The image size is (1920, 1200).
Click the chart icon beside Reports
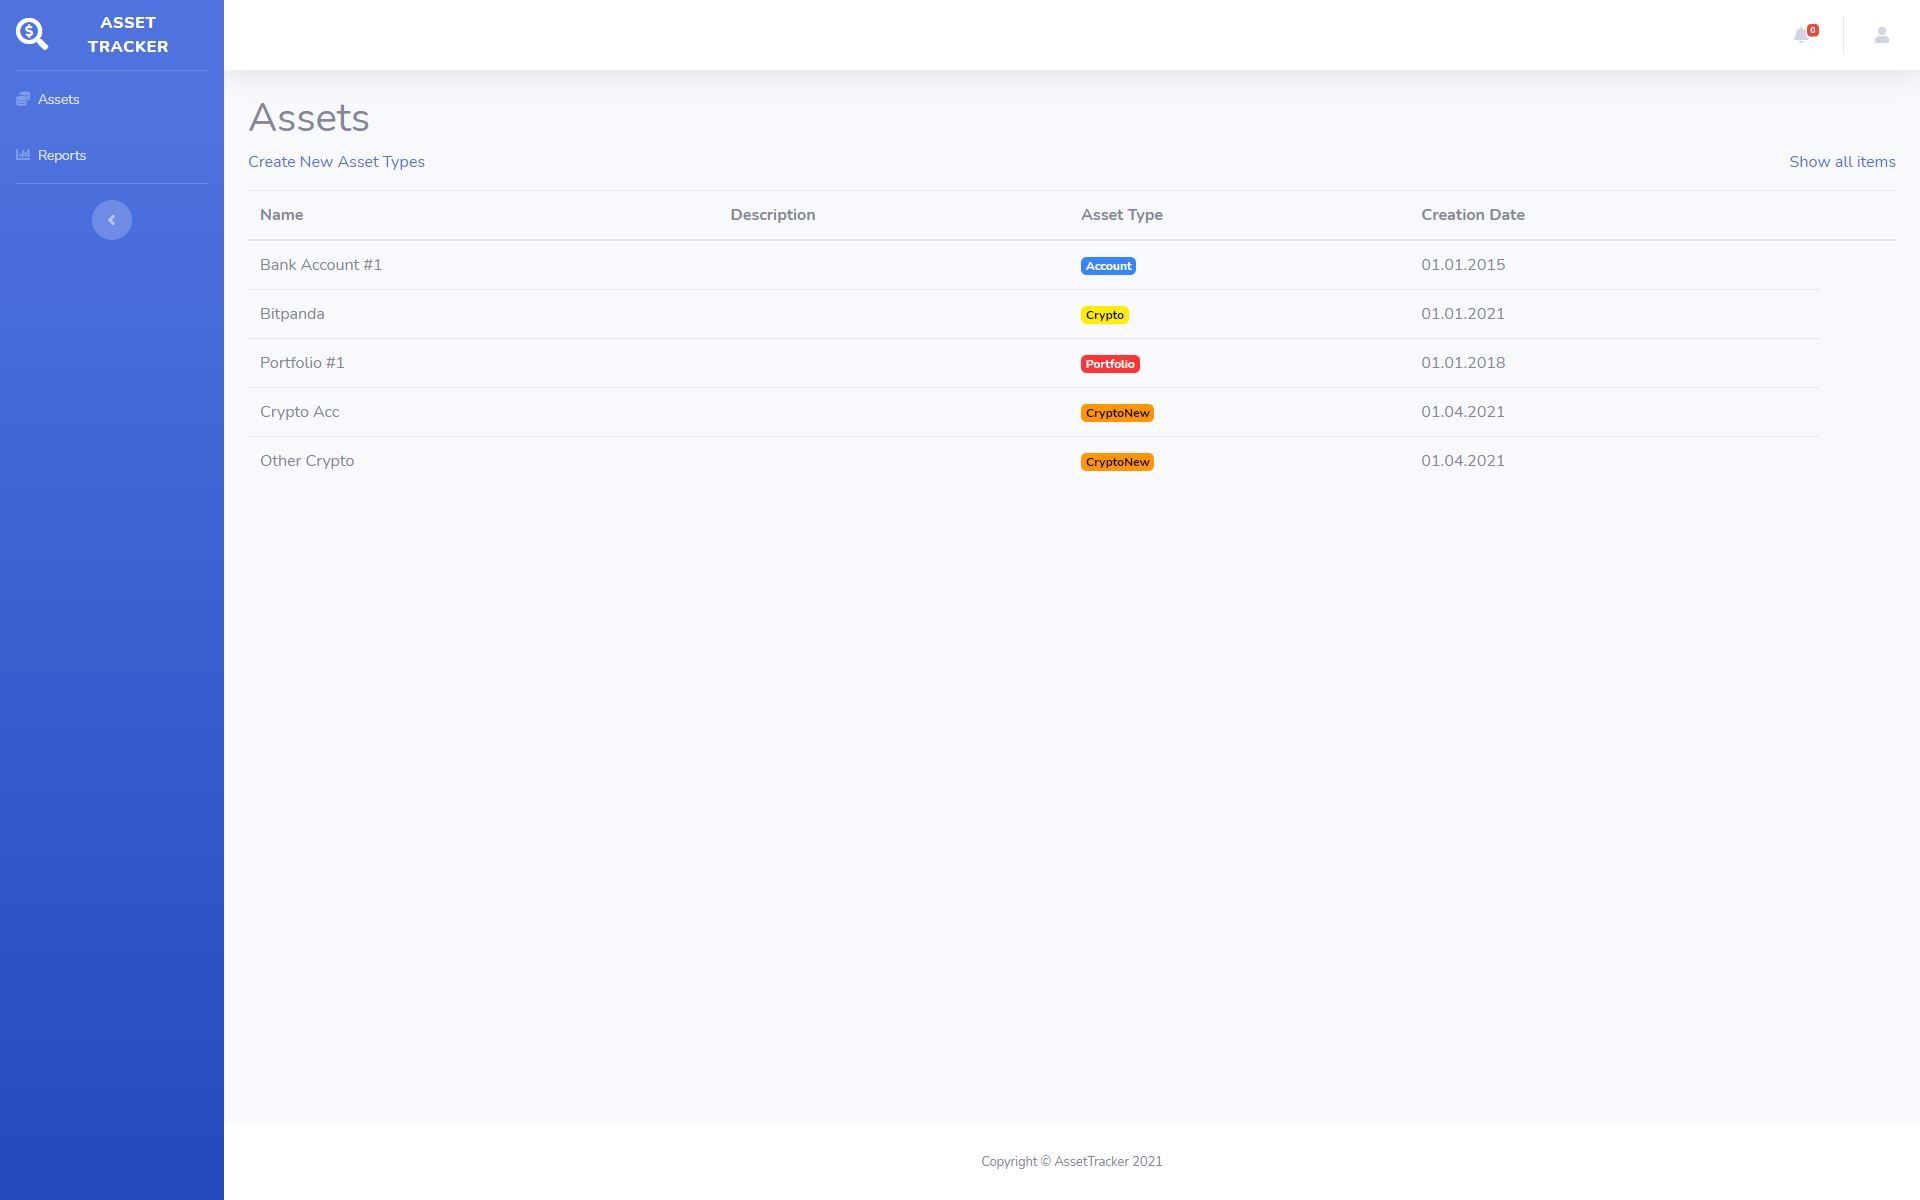click(x=23, y=155)
